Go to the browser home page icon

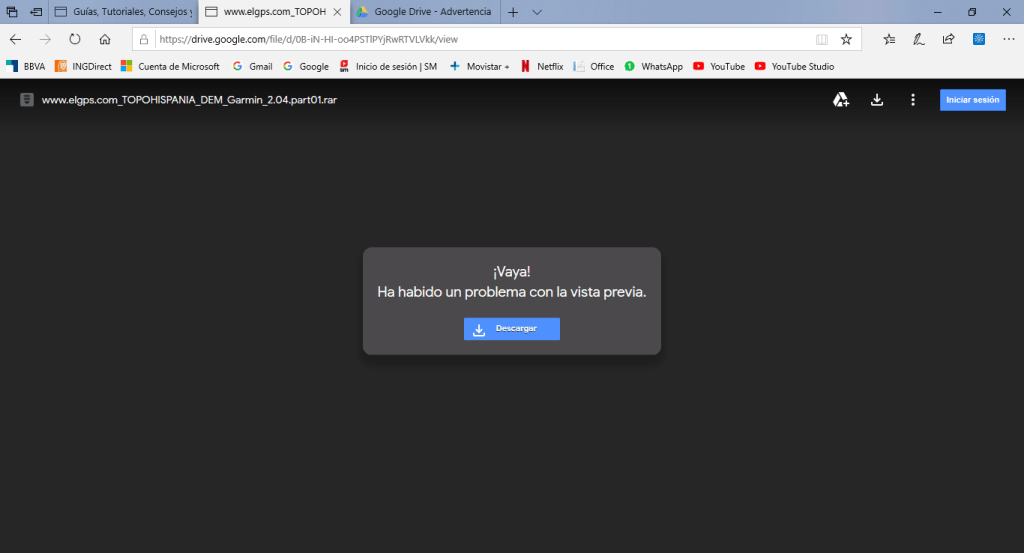tap(105, 39)
